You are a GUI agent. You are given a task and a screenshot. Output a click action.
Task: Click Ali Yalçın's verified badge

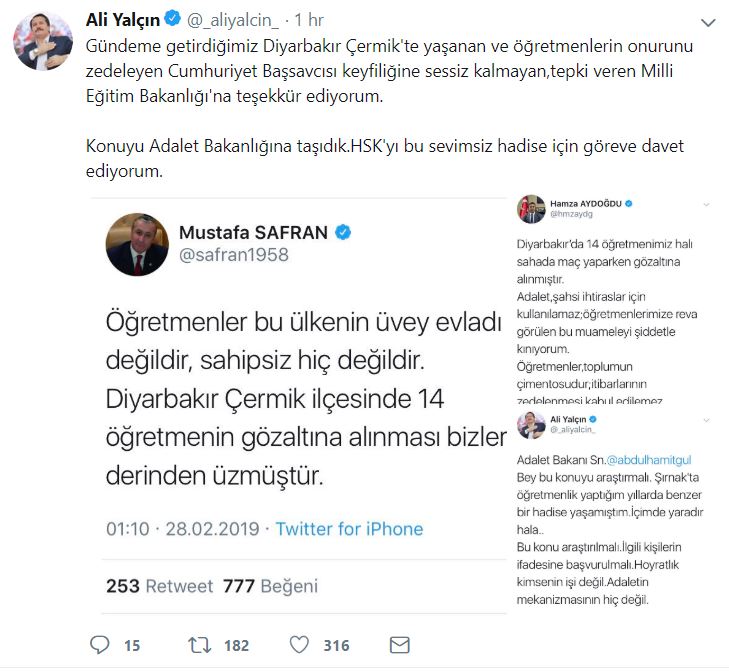point(172,19)
